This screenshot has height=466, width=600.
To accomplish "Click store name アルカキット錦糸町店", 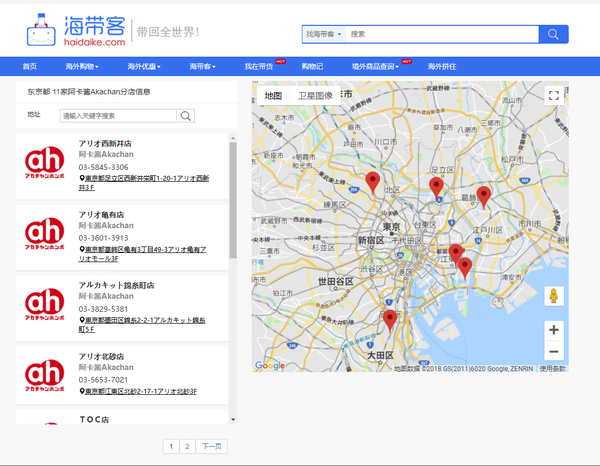I will click(116, 285).
